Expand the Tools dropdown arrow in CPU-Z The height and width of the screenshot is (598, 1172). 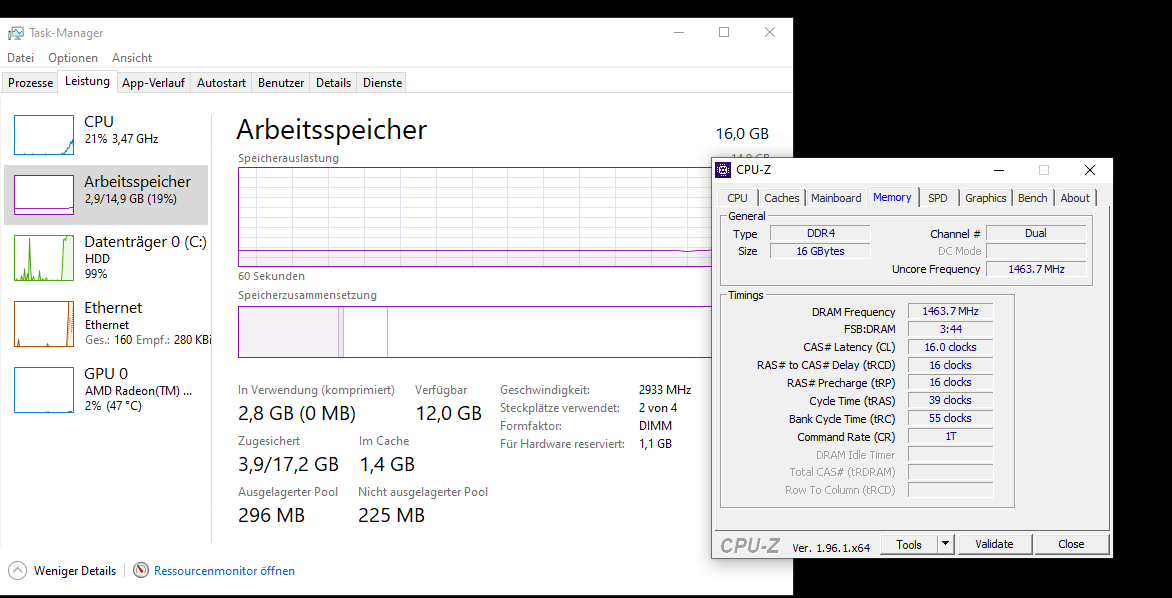point(946,545)
